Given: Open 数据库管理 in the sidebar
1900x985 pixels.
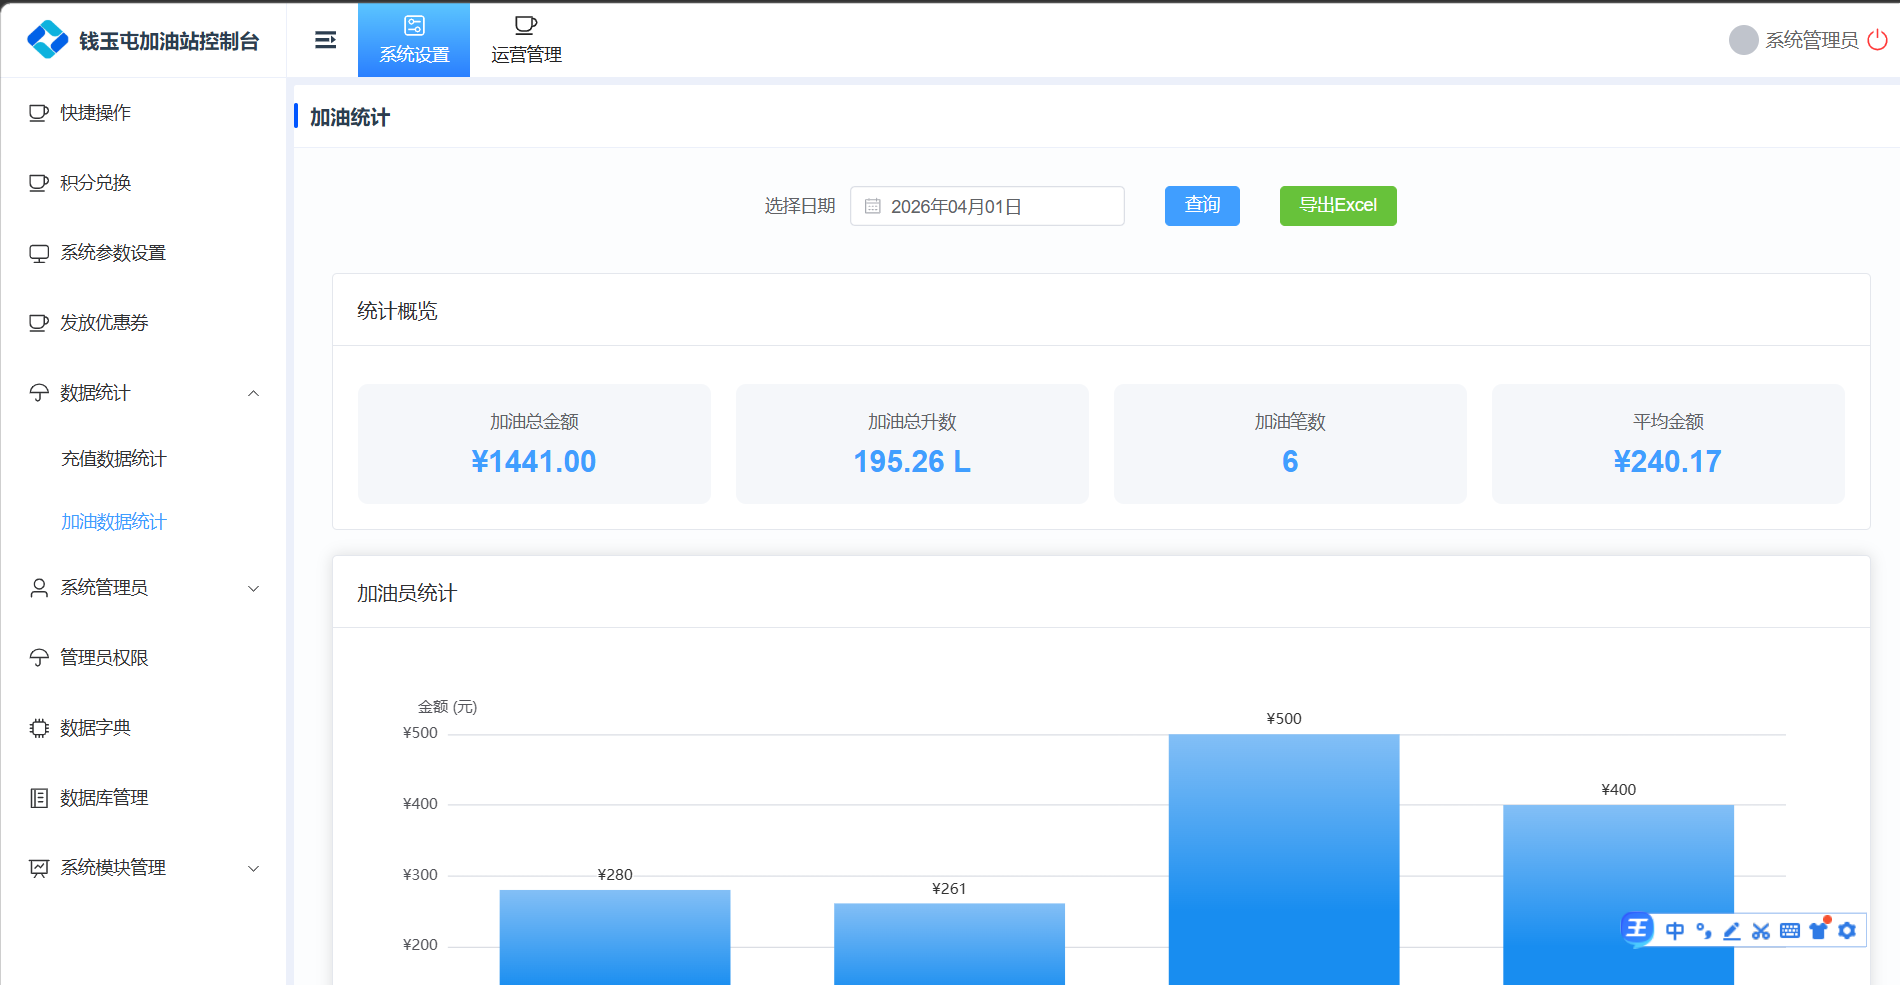Looking at the screenshot, I should tap(104, 798).
